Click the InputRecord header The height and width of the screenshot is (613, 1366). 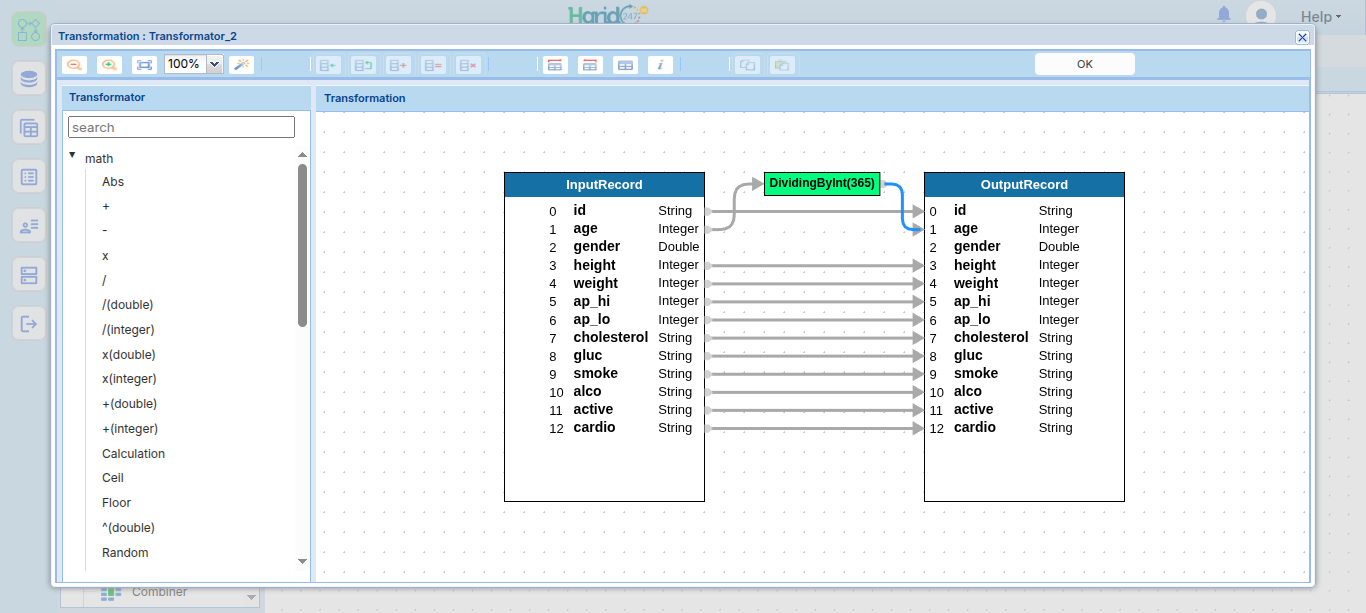pyautogui.click(x=604, y=185)
